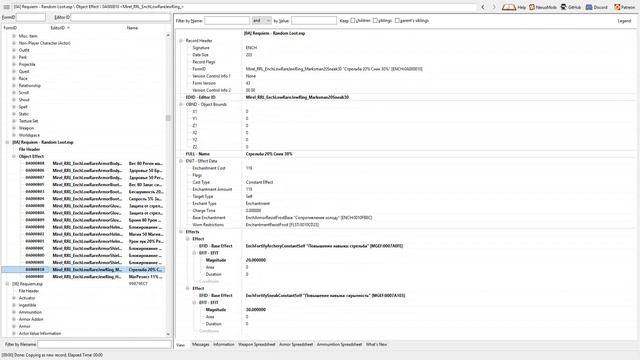Expand the Misc. Item tree node
The image size is (640, 360).
pos(14,36)
